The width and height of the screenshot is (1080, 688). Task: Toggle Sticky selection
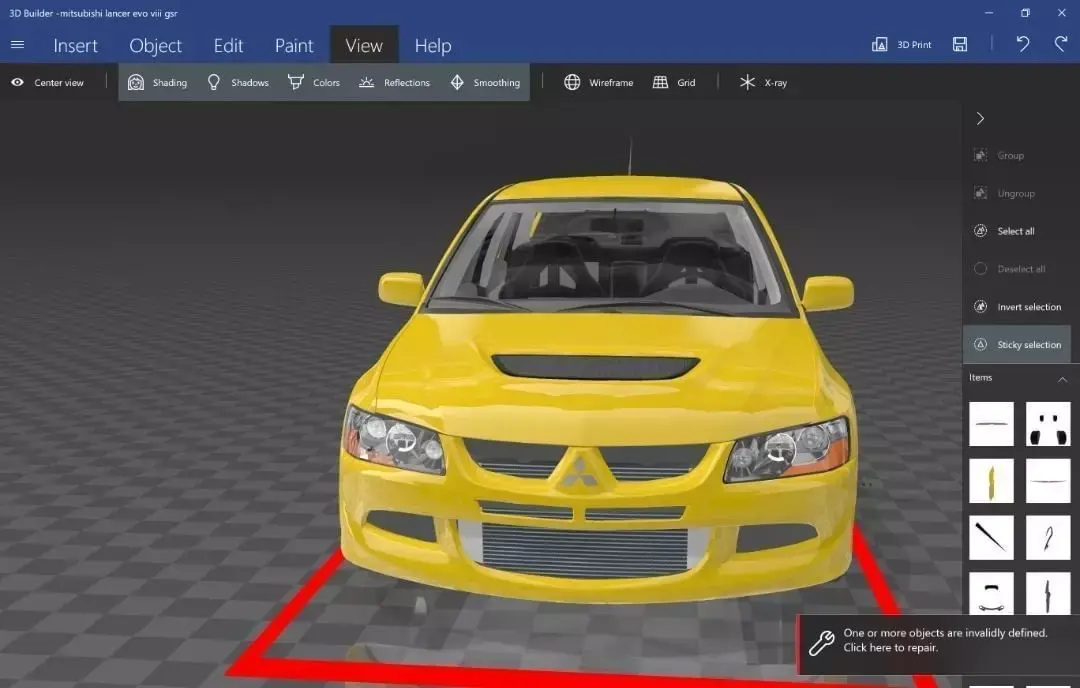coord(1017,344)
